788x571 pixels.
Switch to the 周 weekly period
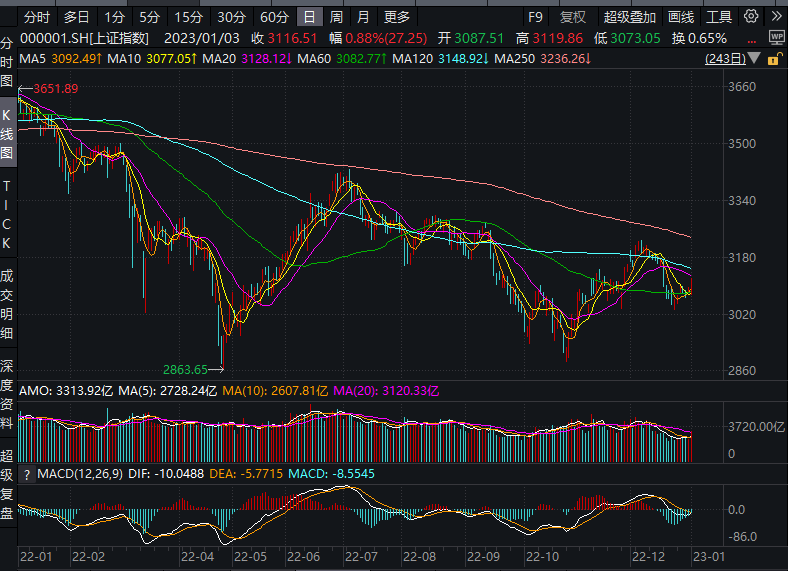337,17
